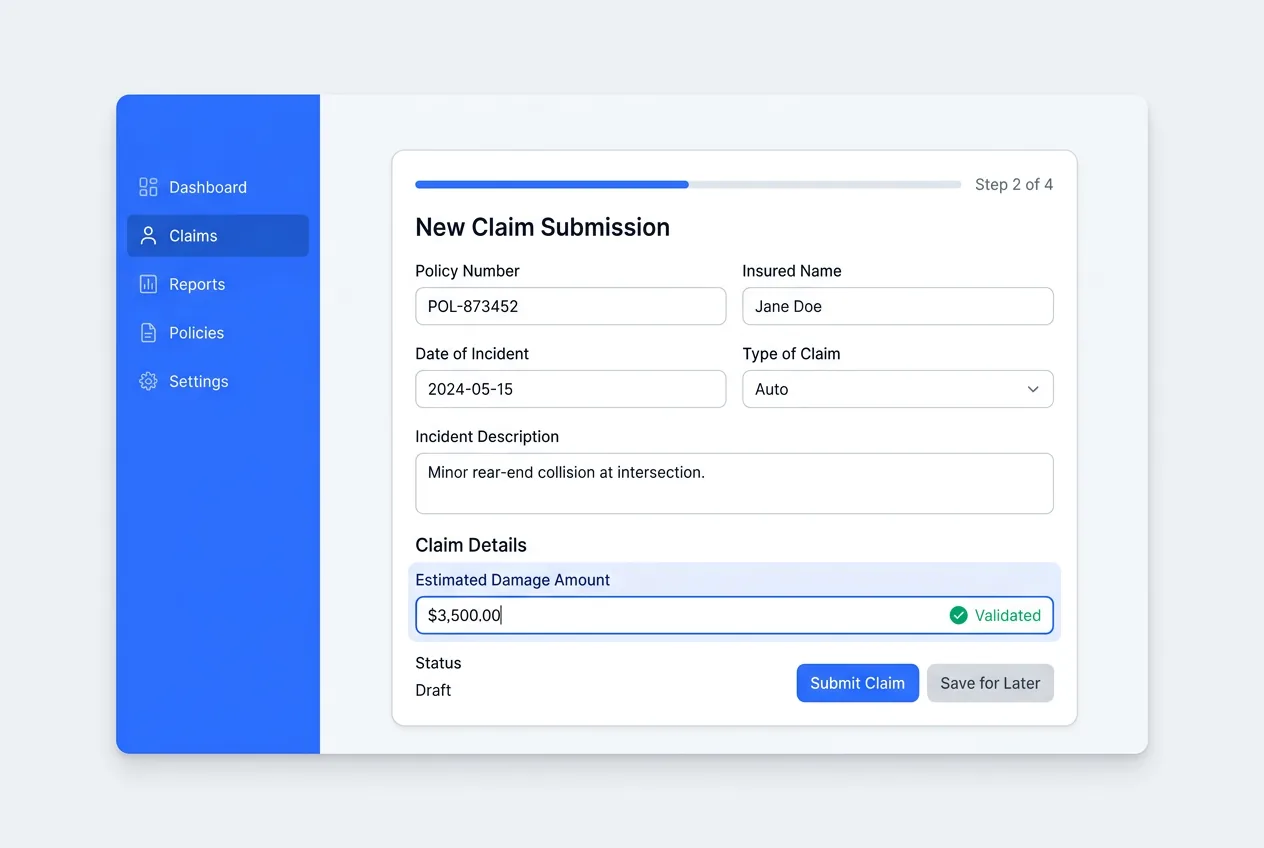Screen dimensions: 1264x848
Task: Switch to the Policies section
Action: click(x=196, y=332)
